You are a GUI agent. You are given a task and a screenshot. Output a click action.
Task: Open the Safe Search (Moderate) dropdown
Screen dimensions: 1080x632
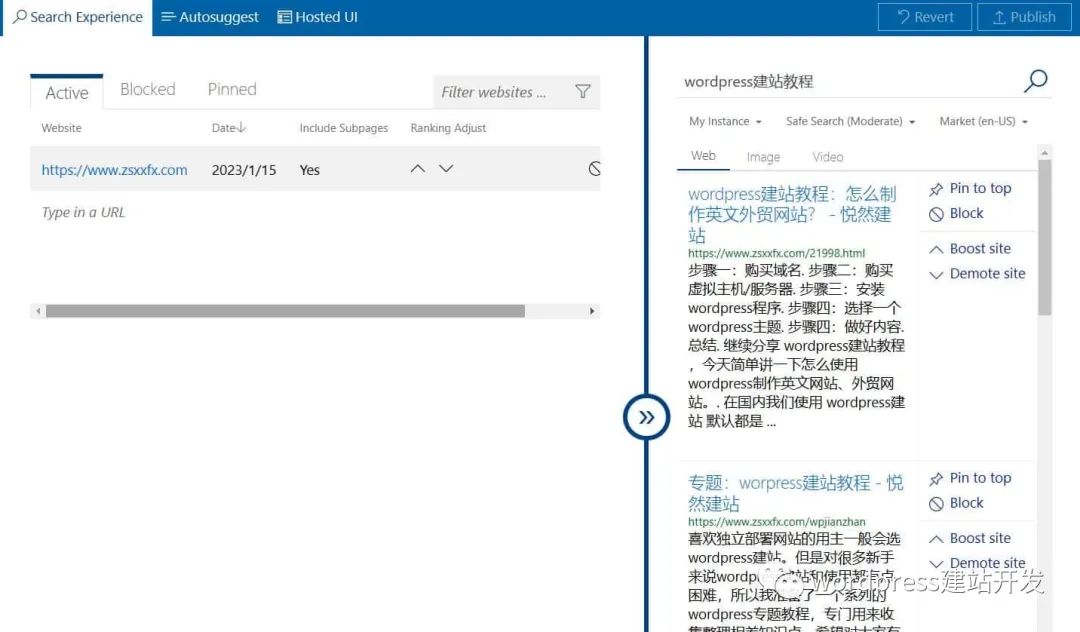point(850,122)
